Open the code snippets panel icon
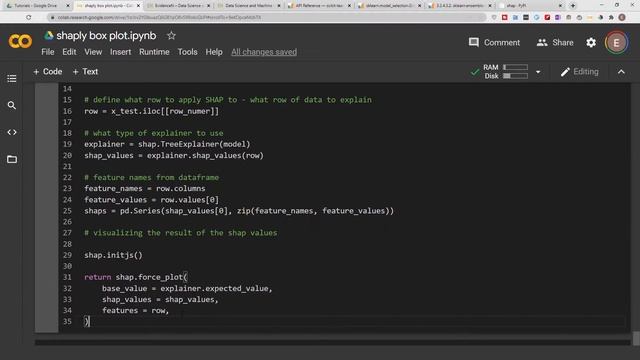Viewport: 640px width, 360px height. tap(12, 132)
